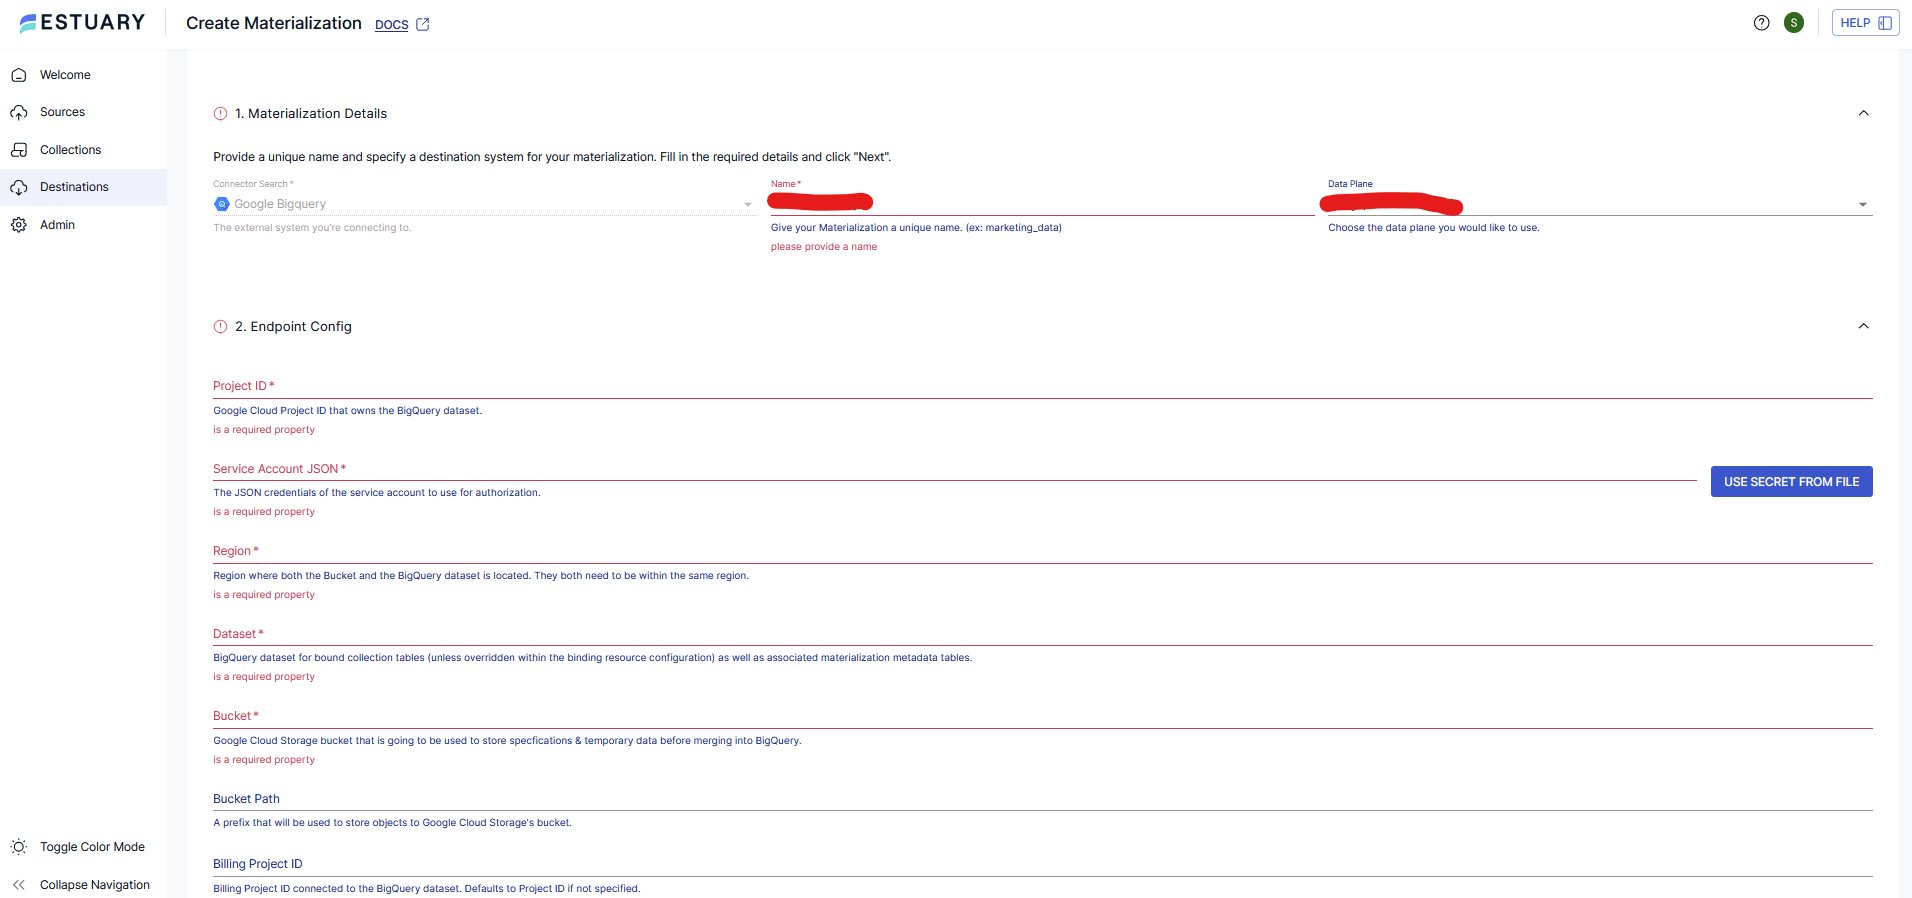Click the HELP panel button

[1865, 23]
